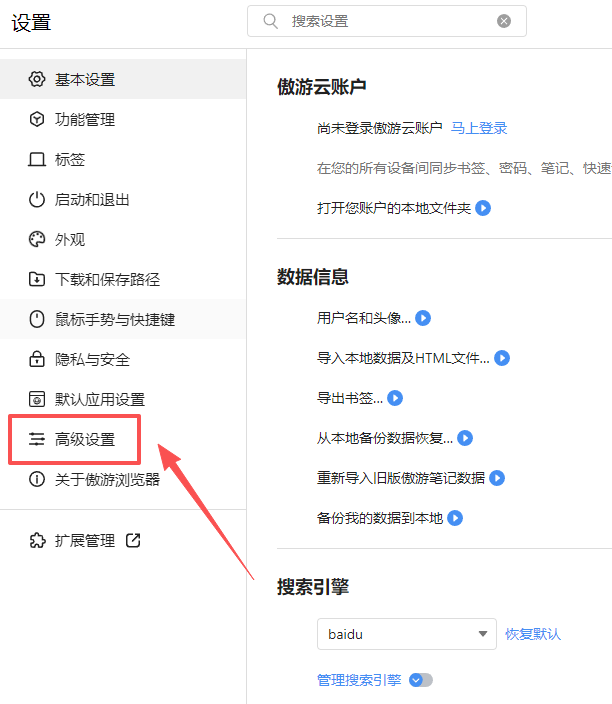Click 重新导入旧版傲游笔记数据 option
This screenshot has width=612, height=704.
click(401, 478)
